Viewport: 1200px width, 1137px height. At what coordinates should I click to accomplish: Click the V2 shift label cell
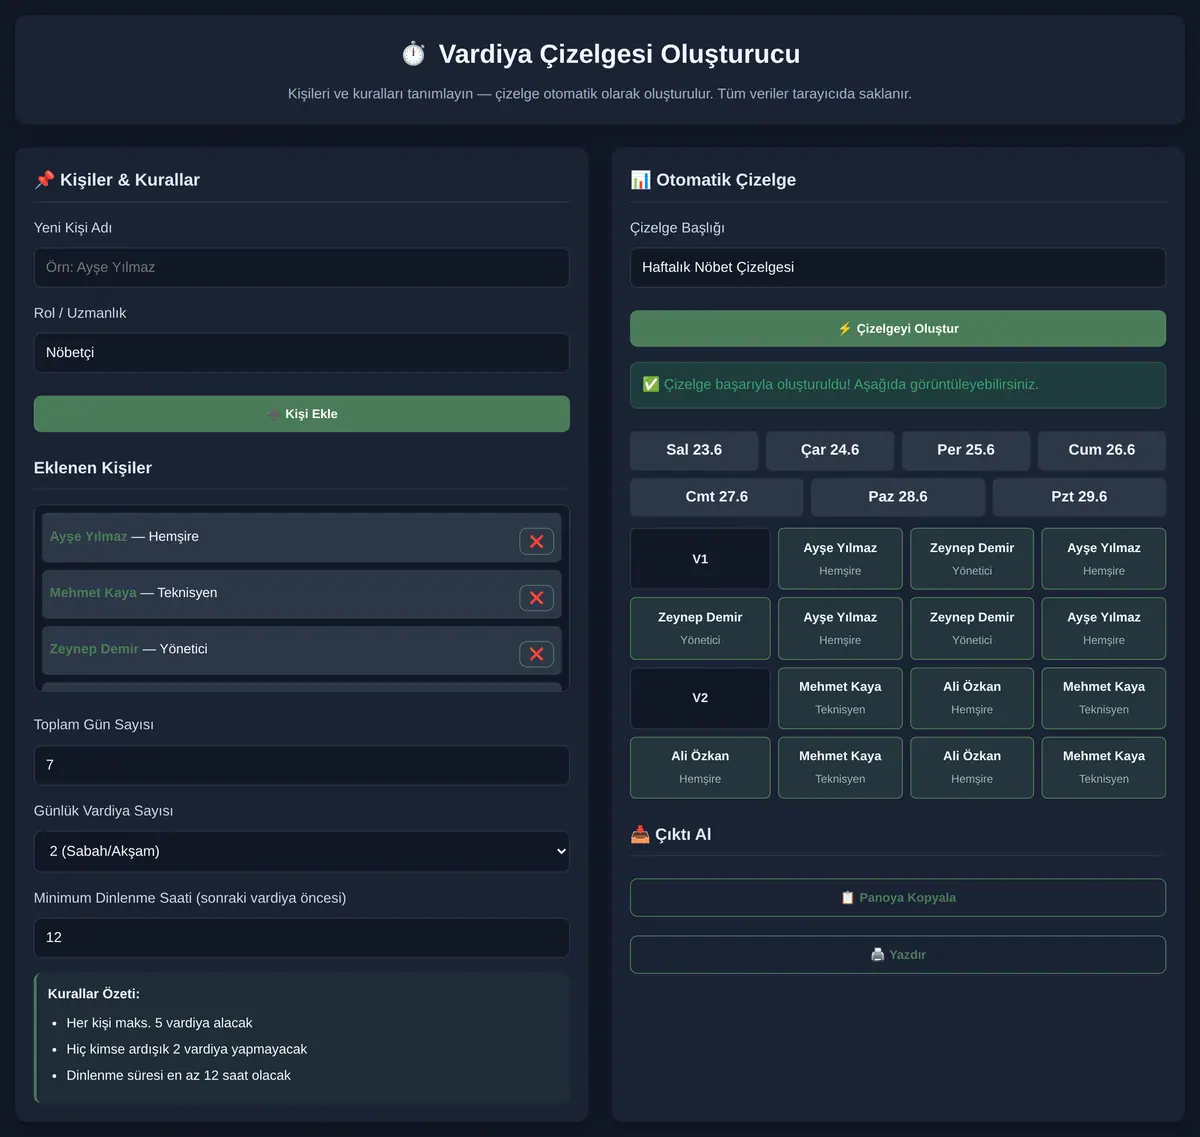tap(700, 698)
